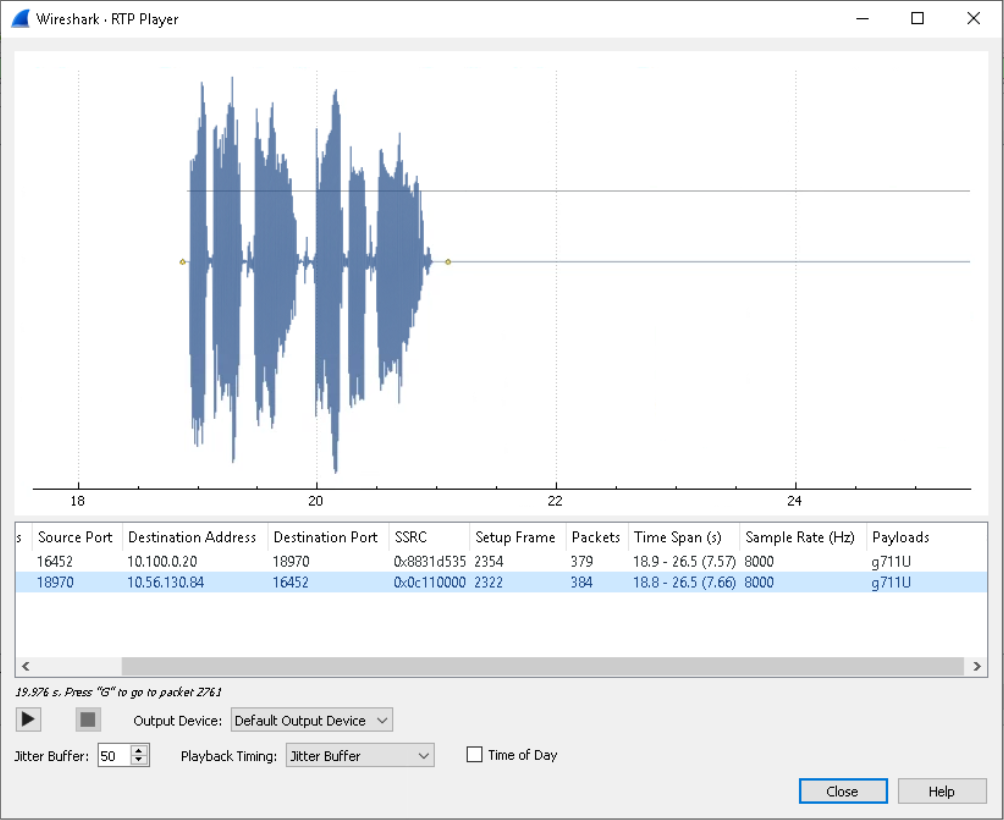
Task: Minimize the RTP Player window
Action: click(862, 18)
